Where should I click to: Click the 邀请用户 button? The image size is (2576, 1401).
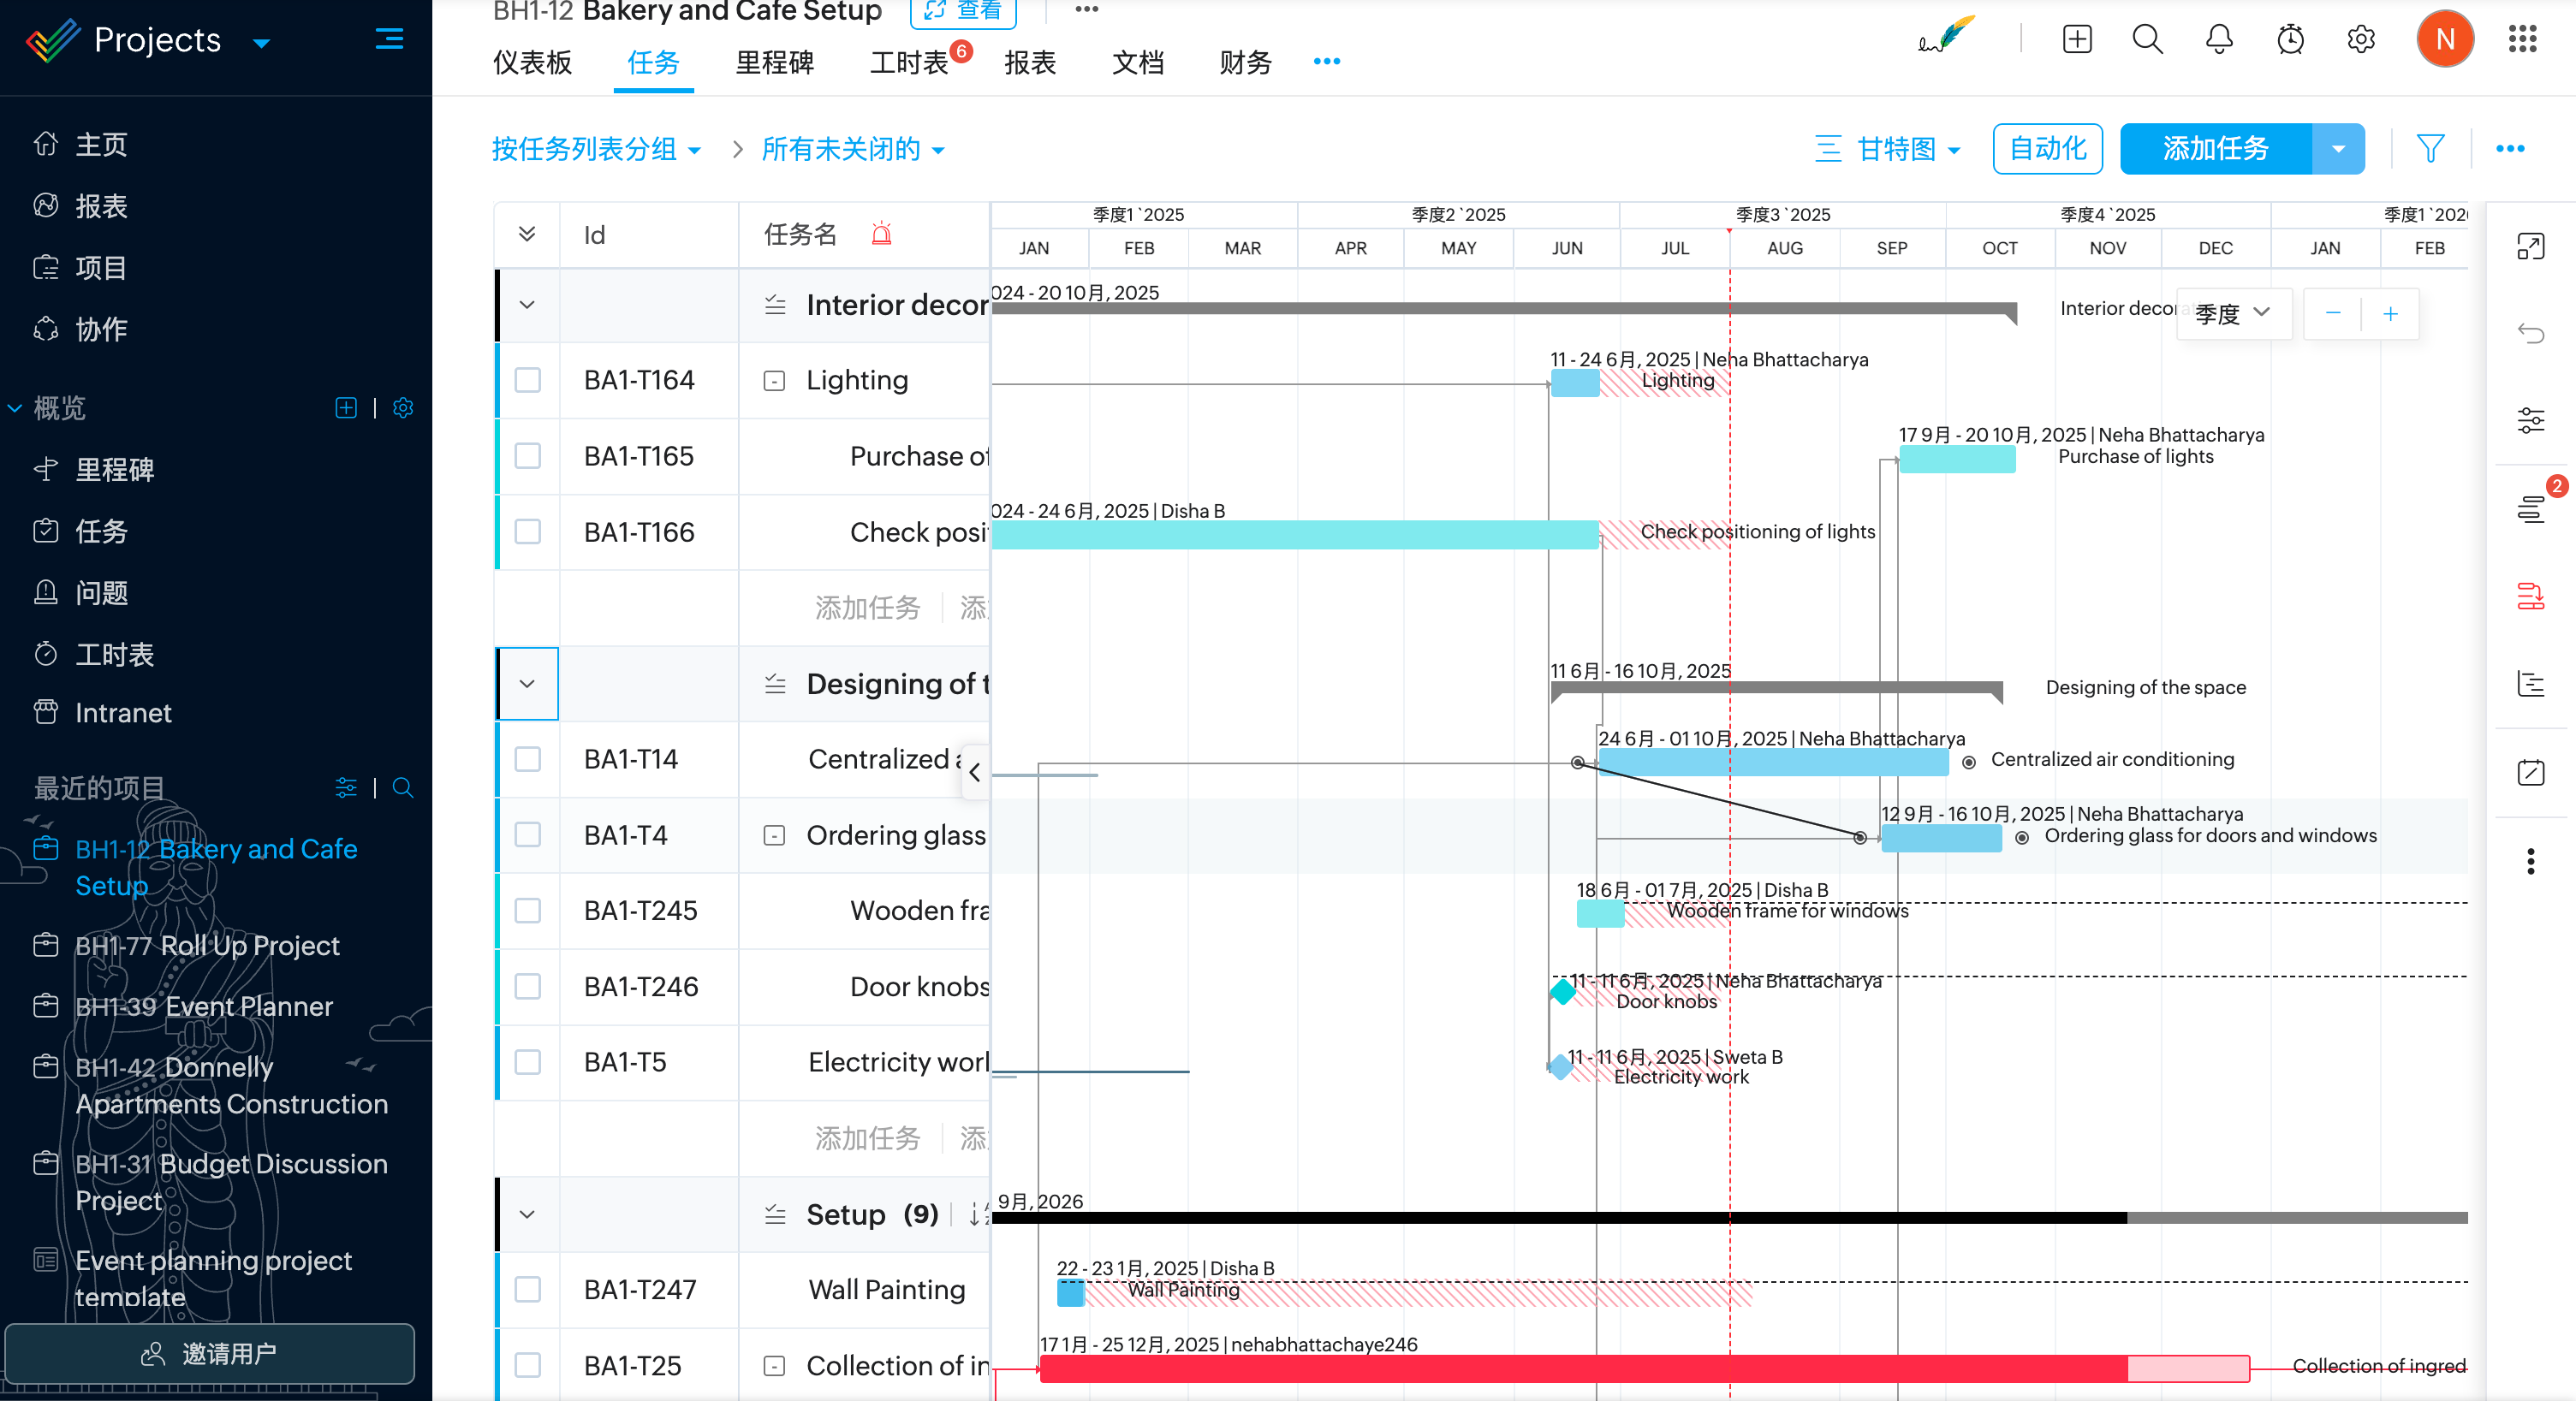(210, 1353)
